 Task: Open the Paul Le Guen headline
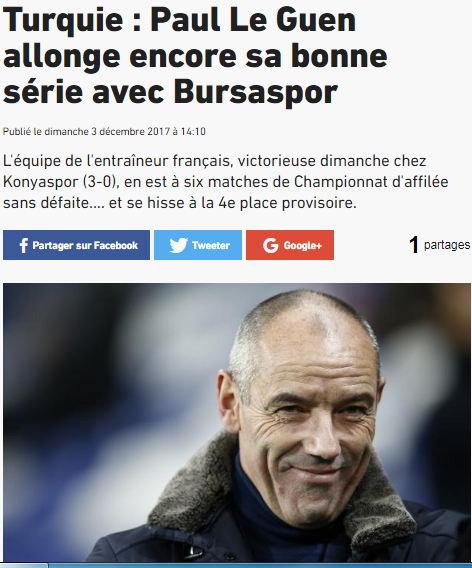tap(196, 55)
